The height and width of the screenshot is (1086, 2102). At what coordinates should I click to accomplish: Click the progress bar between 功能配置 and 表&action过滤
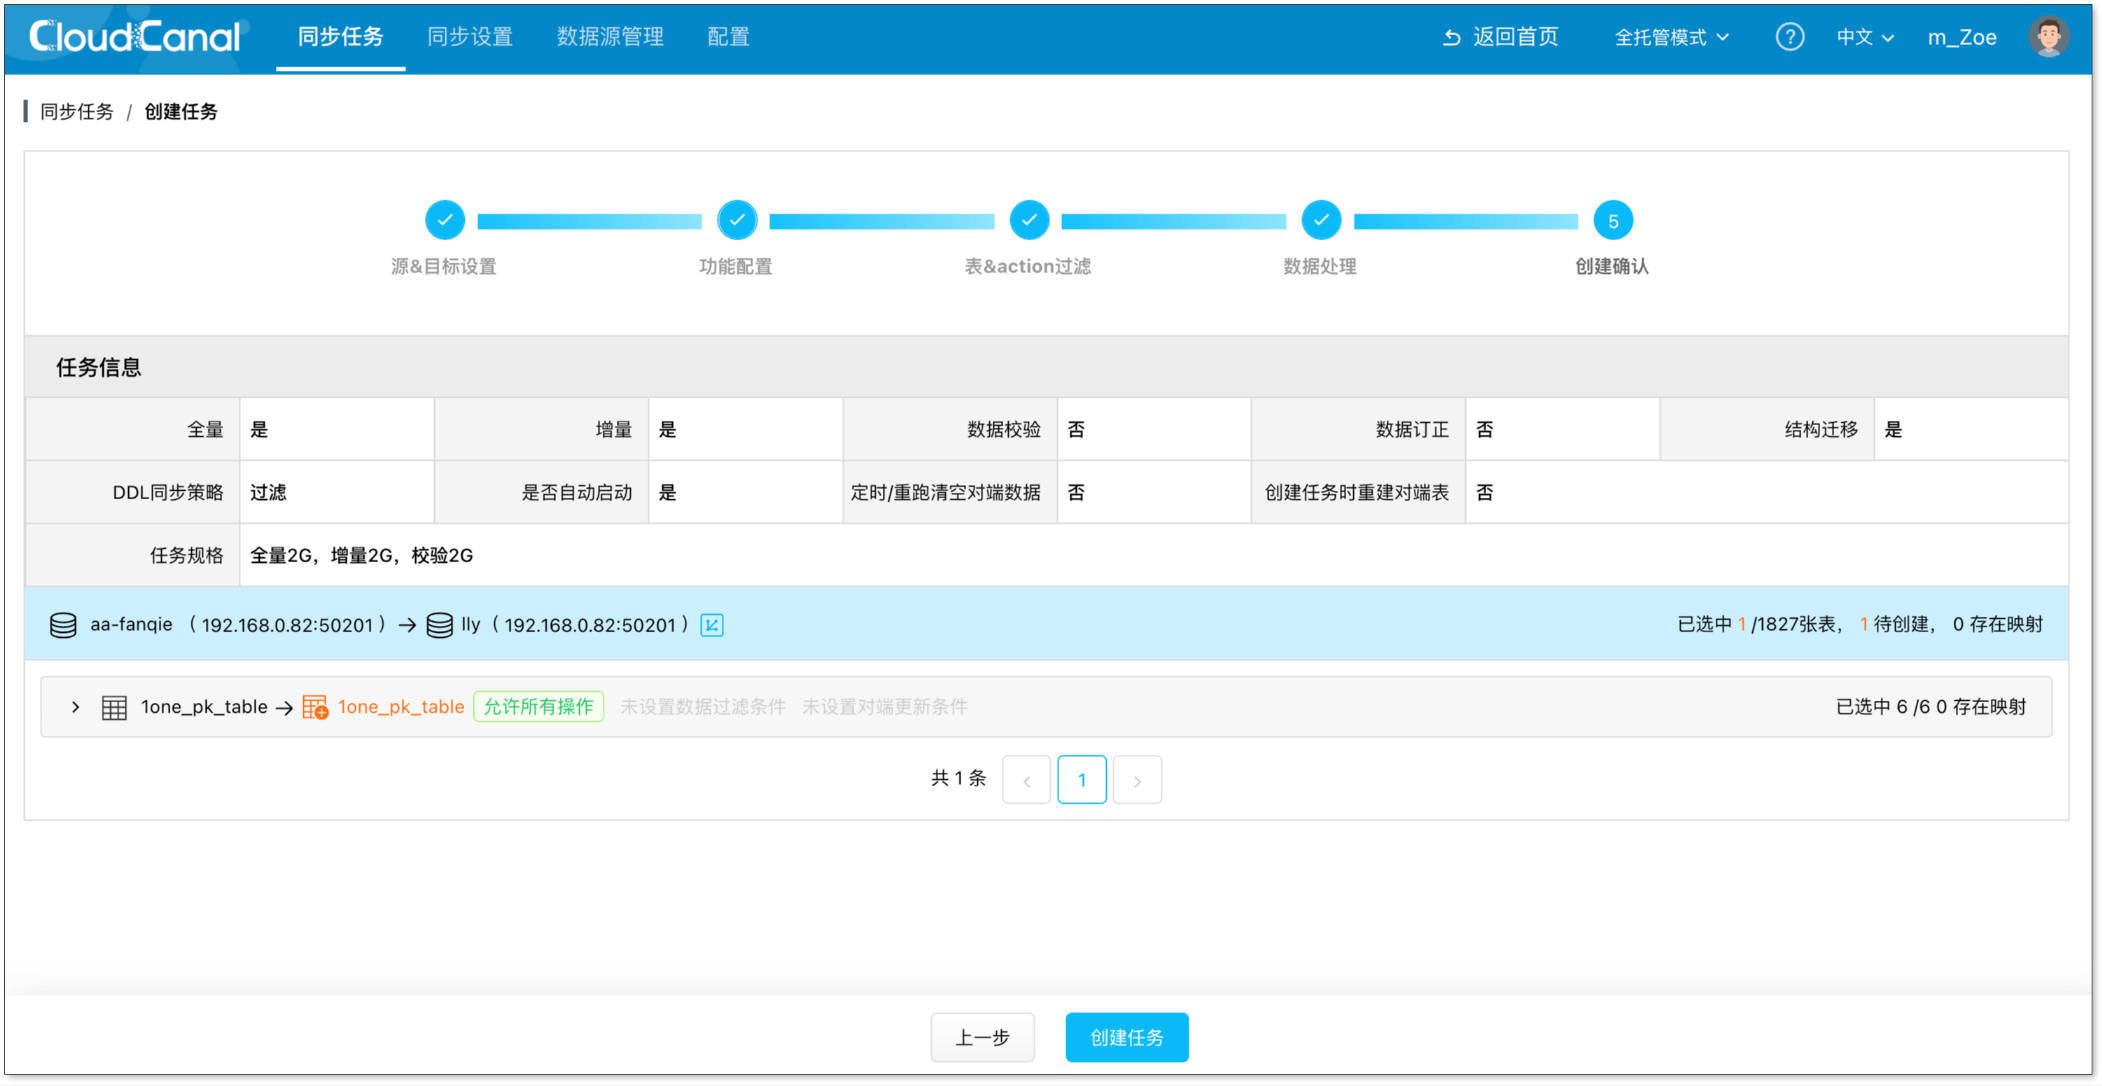[x=882, y=220]
